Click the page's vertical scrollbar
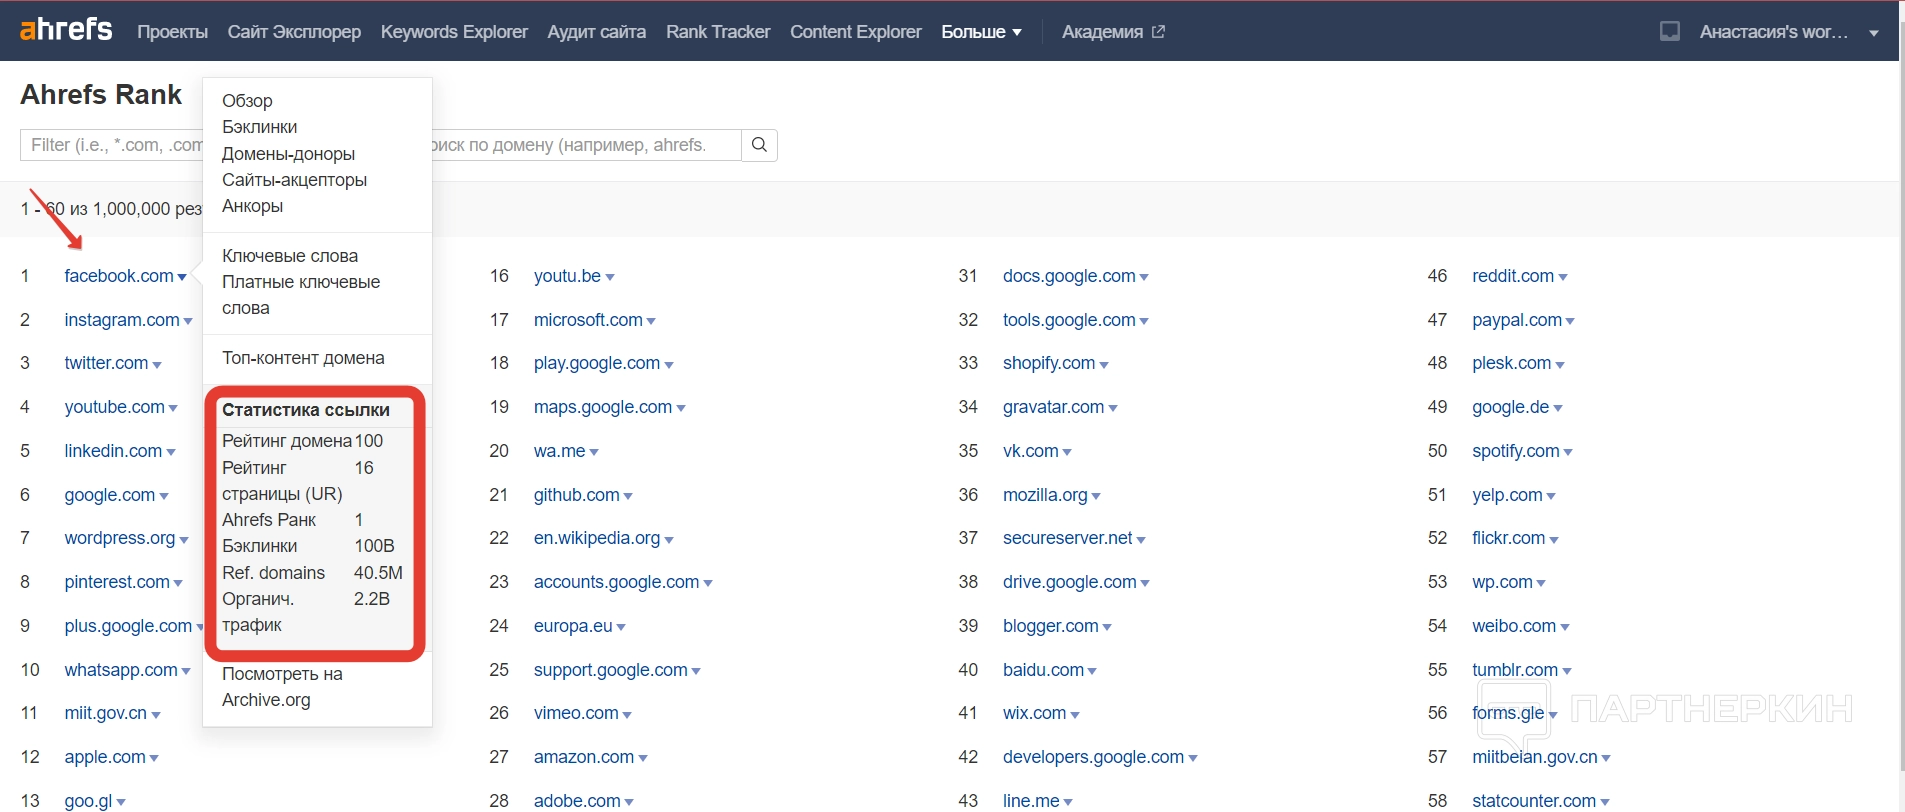Viewport: 1905px width, 812px height. click(1901, 400)
